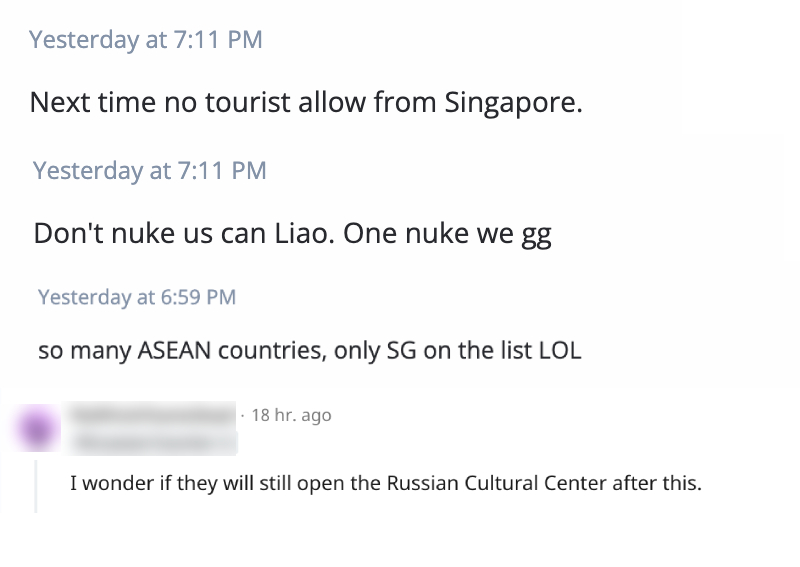The image size is (800, 567).
Task: Click the word "tourist" in the first comment
Action: coord(248,102)
